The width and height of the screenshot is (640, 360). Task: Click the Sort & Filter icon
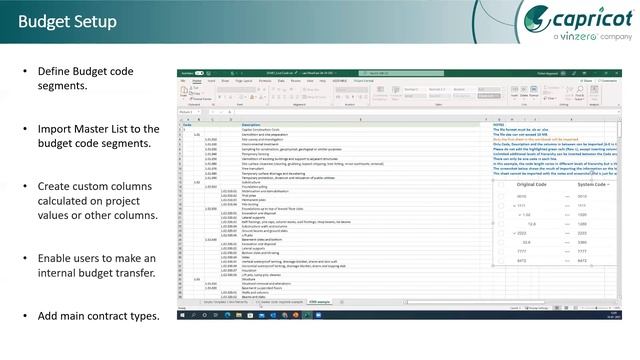(x=569, y=93)
